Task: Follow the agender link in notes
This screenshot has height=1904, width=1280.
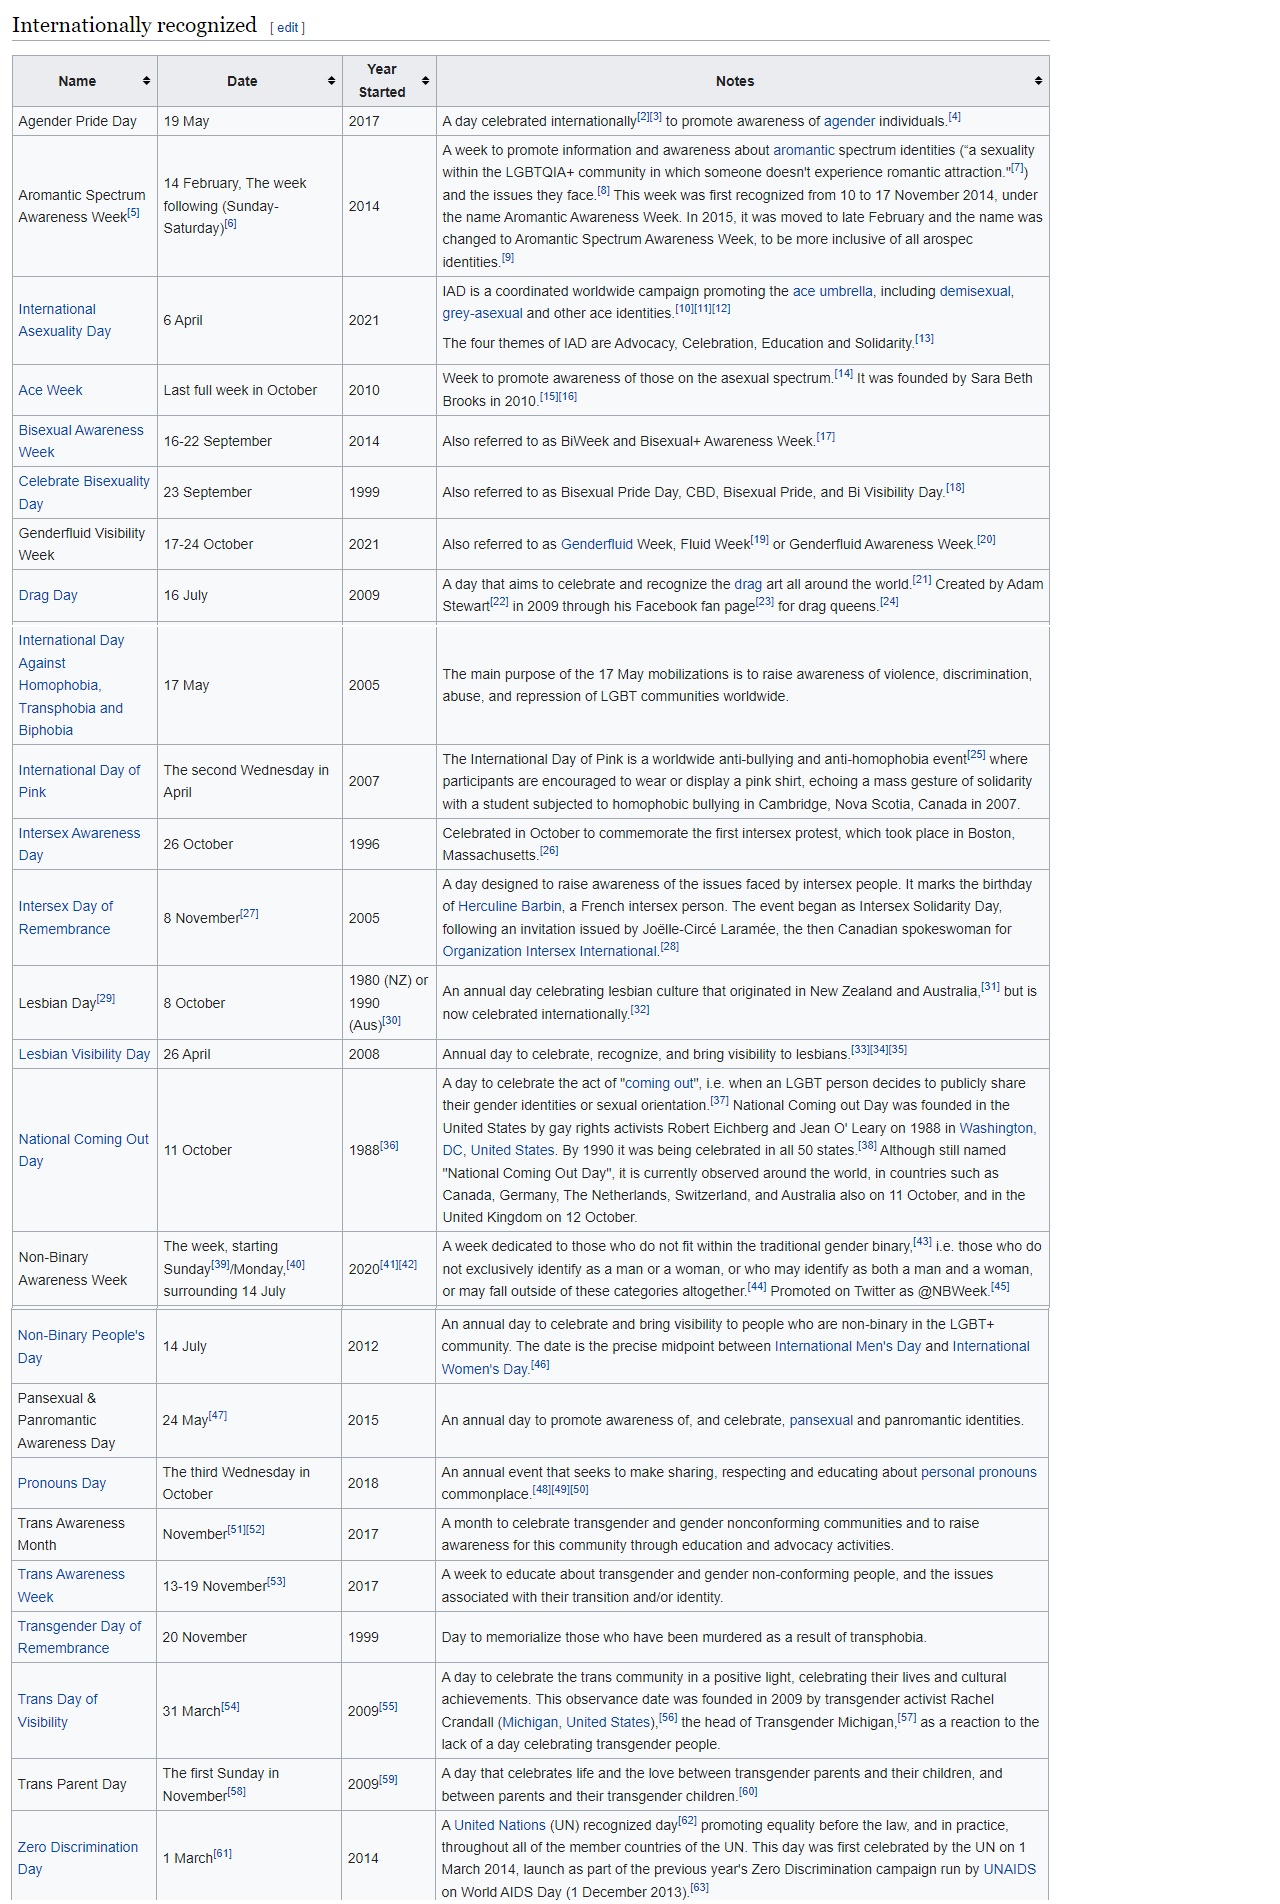Action: click(x=849, y=121)
